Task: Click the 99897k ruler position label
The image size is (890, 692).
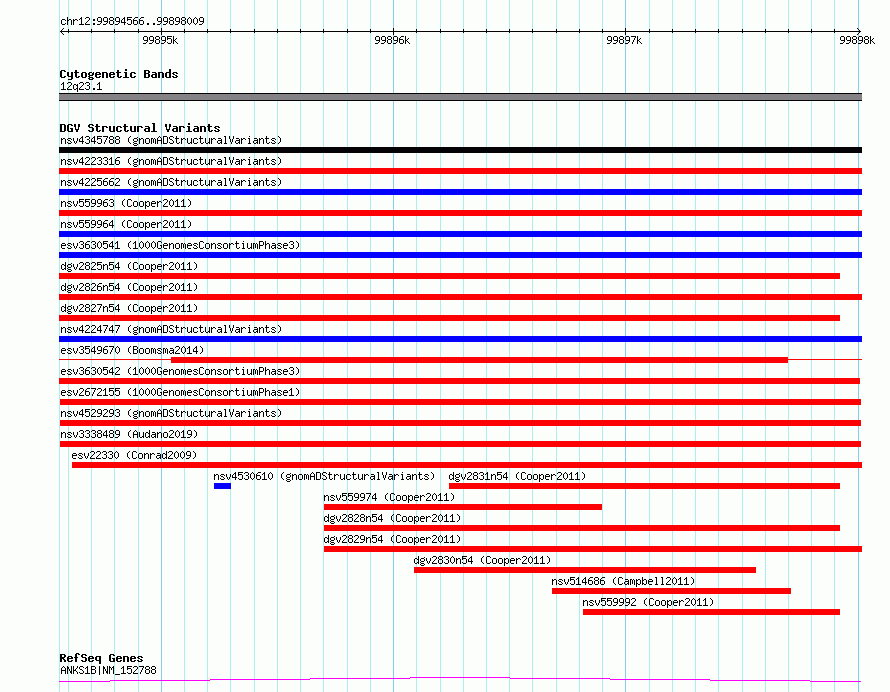Action: 624,40
